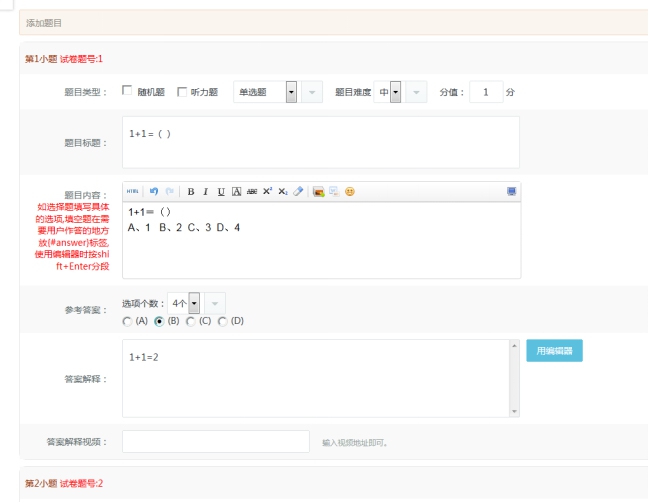Screen dimensions: 649x502
Task: Enable the 听力题 checkbox
Action: click(182, 91)
